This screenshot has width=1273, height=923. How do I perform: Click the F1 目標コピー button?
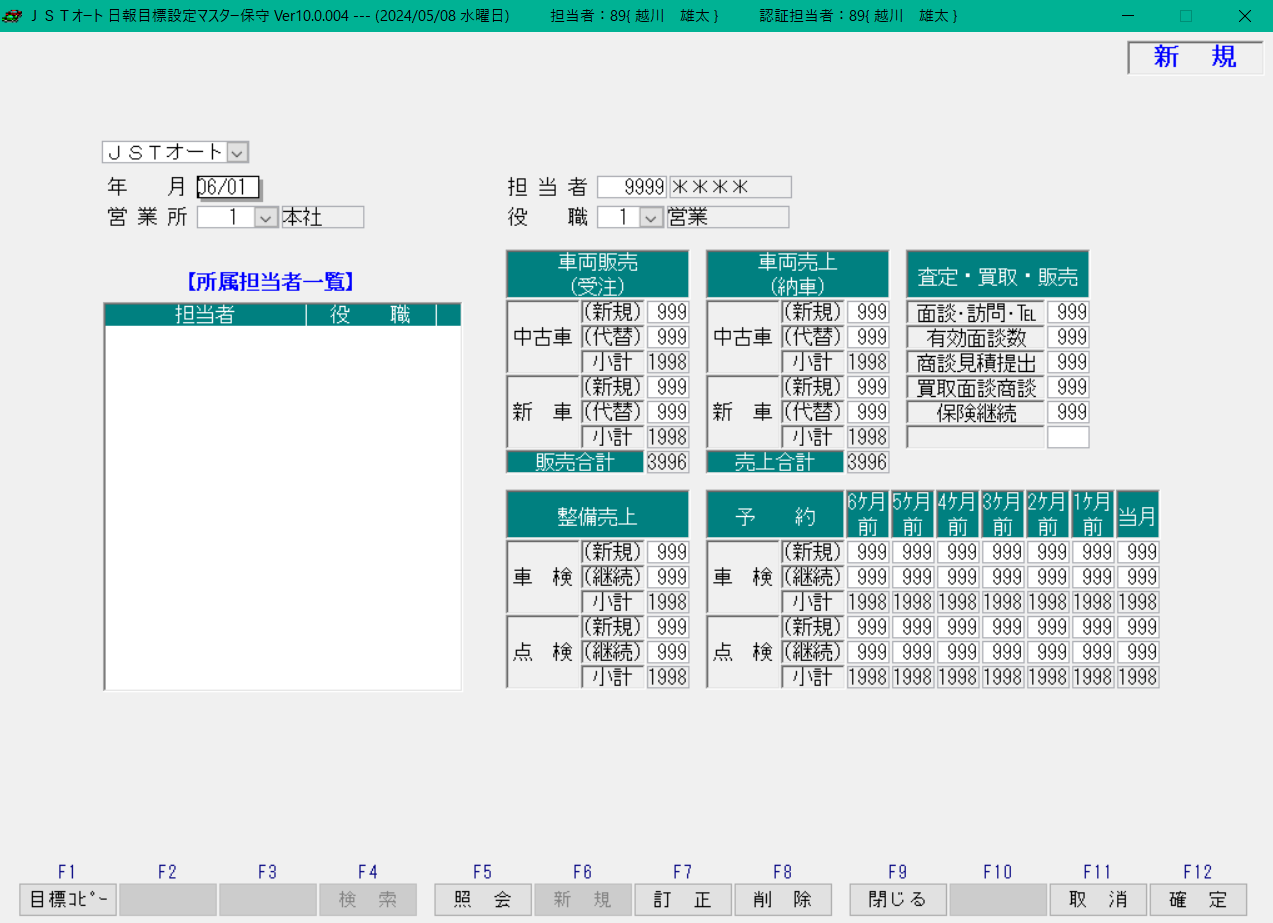68,899
